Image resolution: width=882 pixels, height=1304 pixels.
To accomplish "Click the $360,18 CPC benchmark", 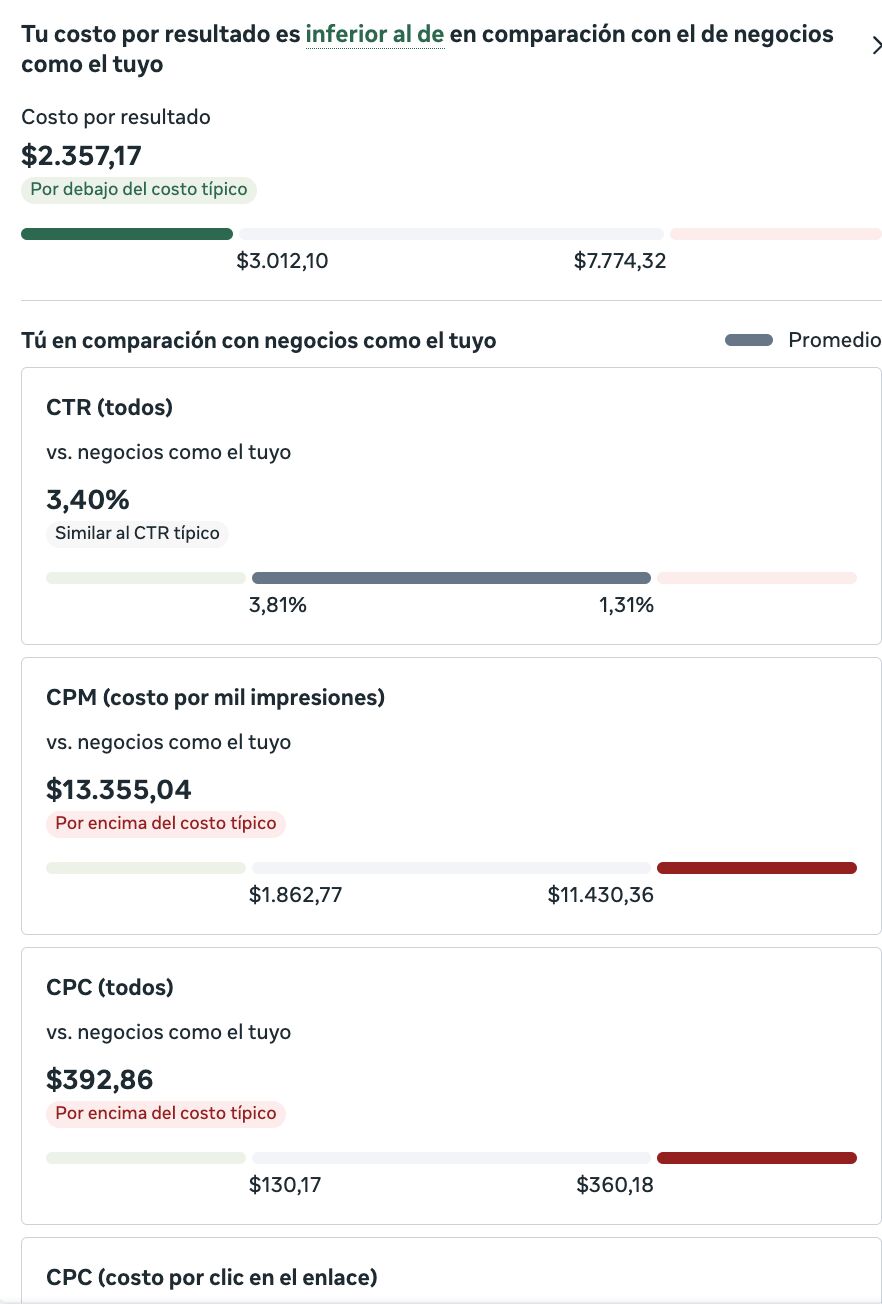I will pyautogui.click(x=615, y=1185).
